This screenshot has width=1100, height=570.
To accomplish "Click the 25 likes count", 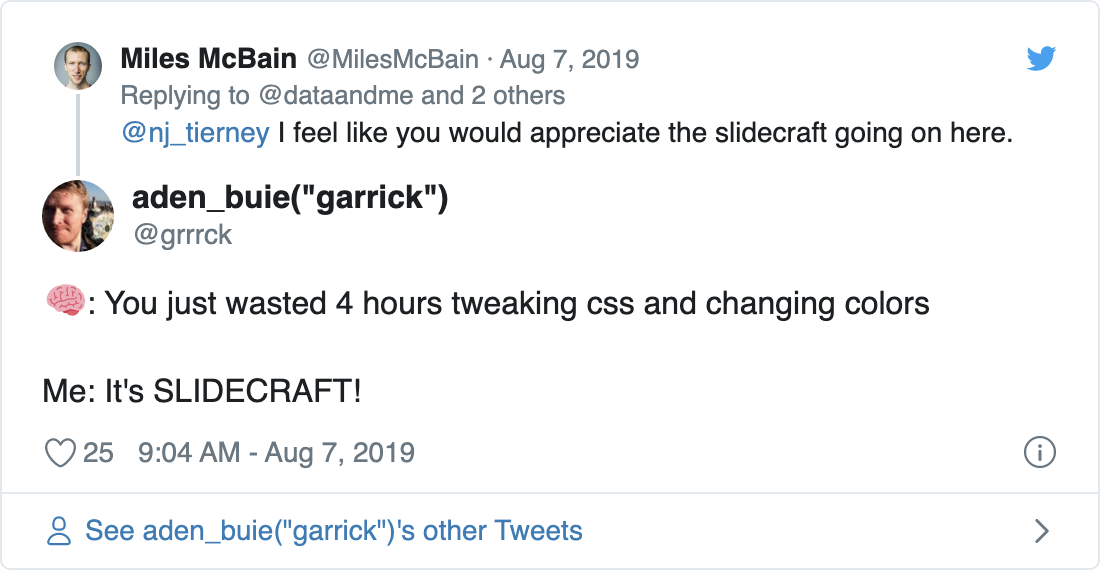I will click(x=98, y=453).
